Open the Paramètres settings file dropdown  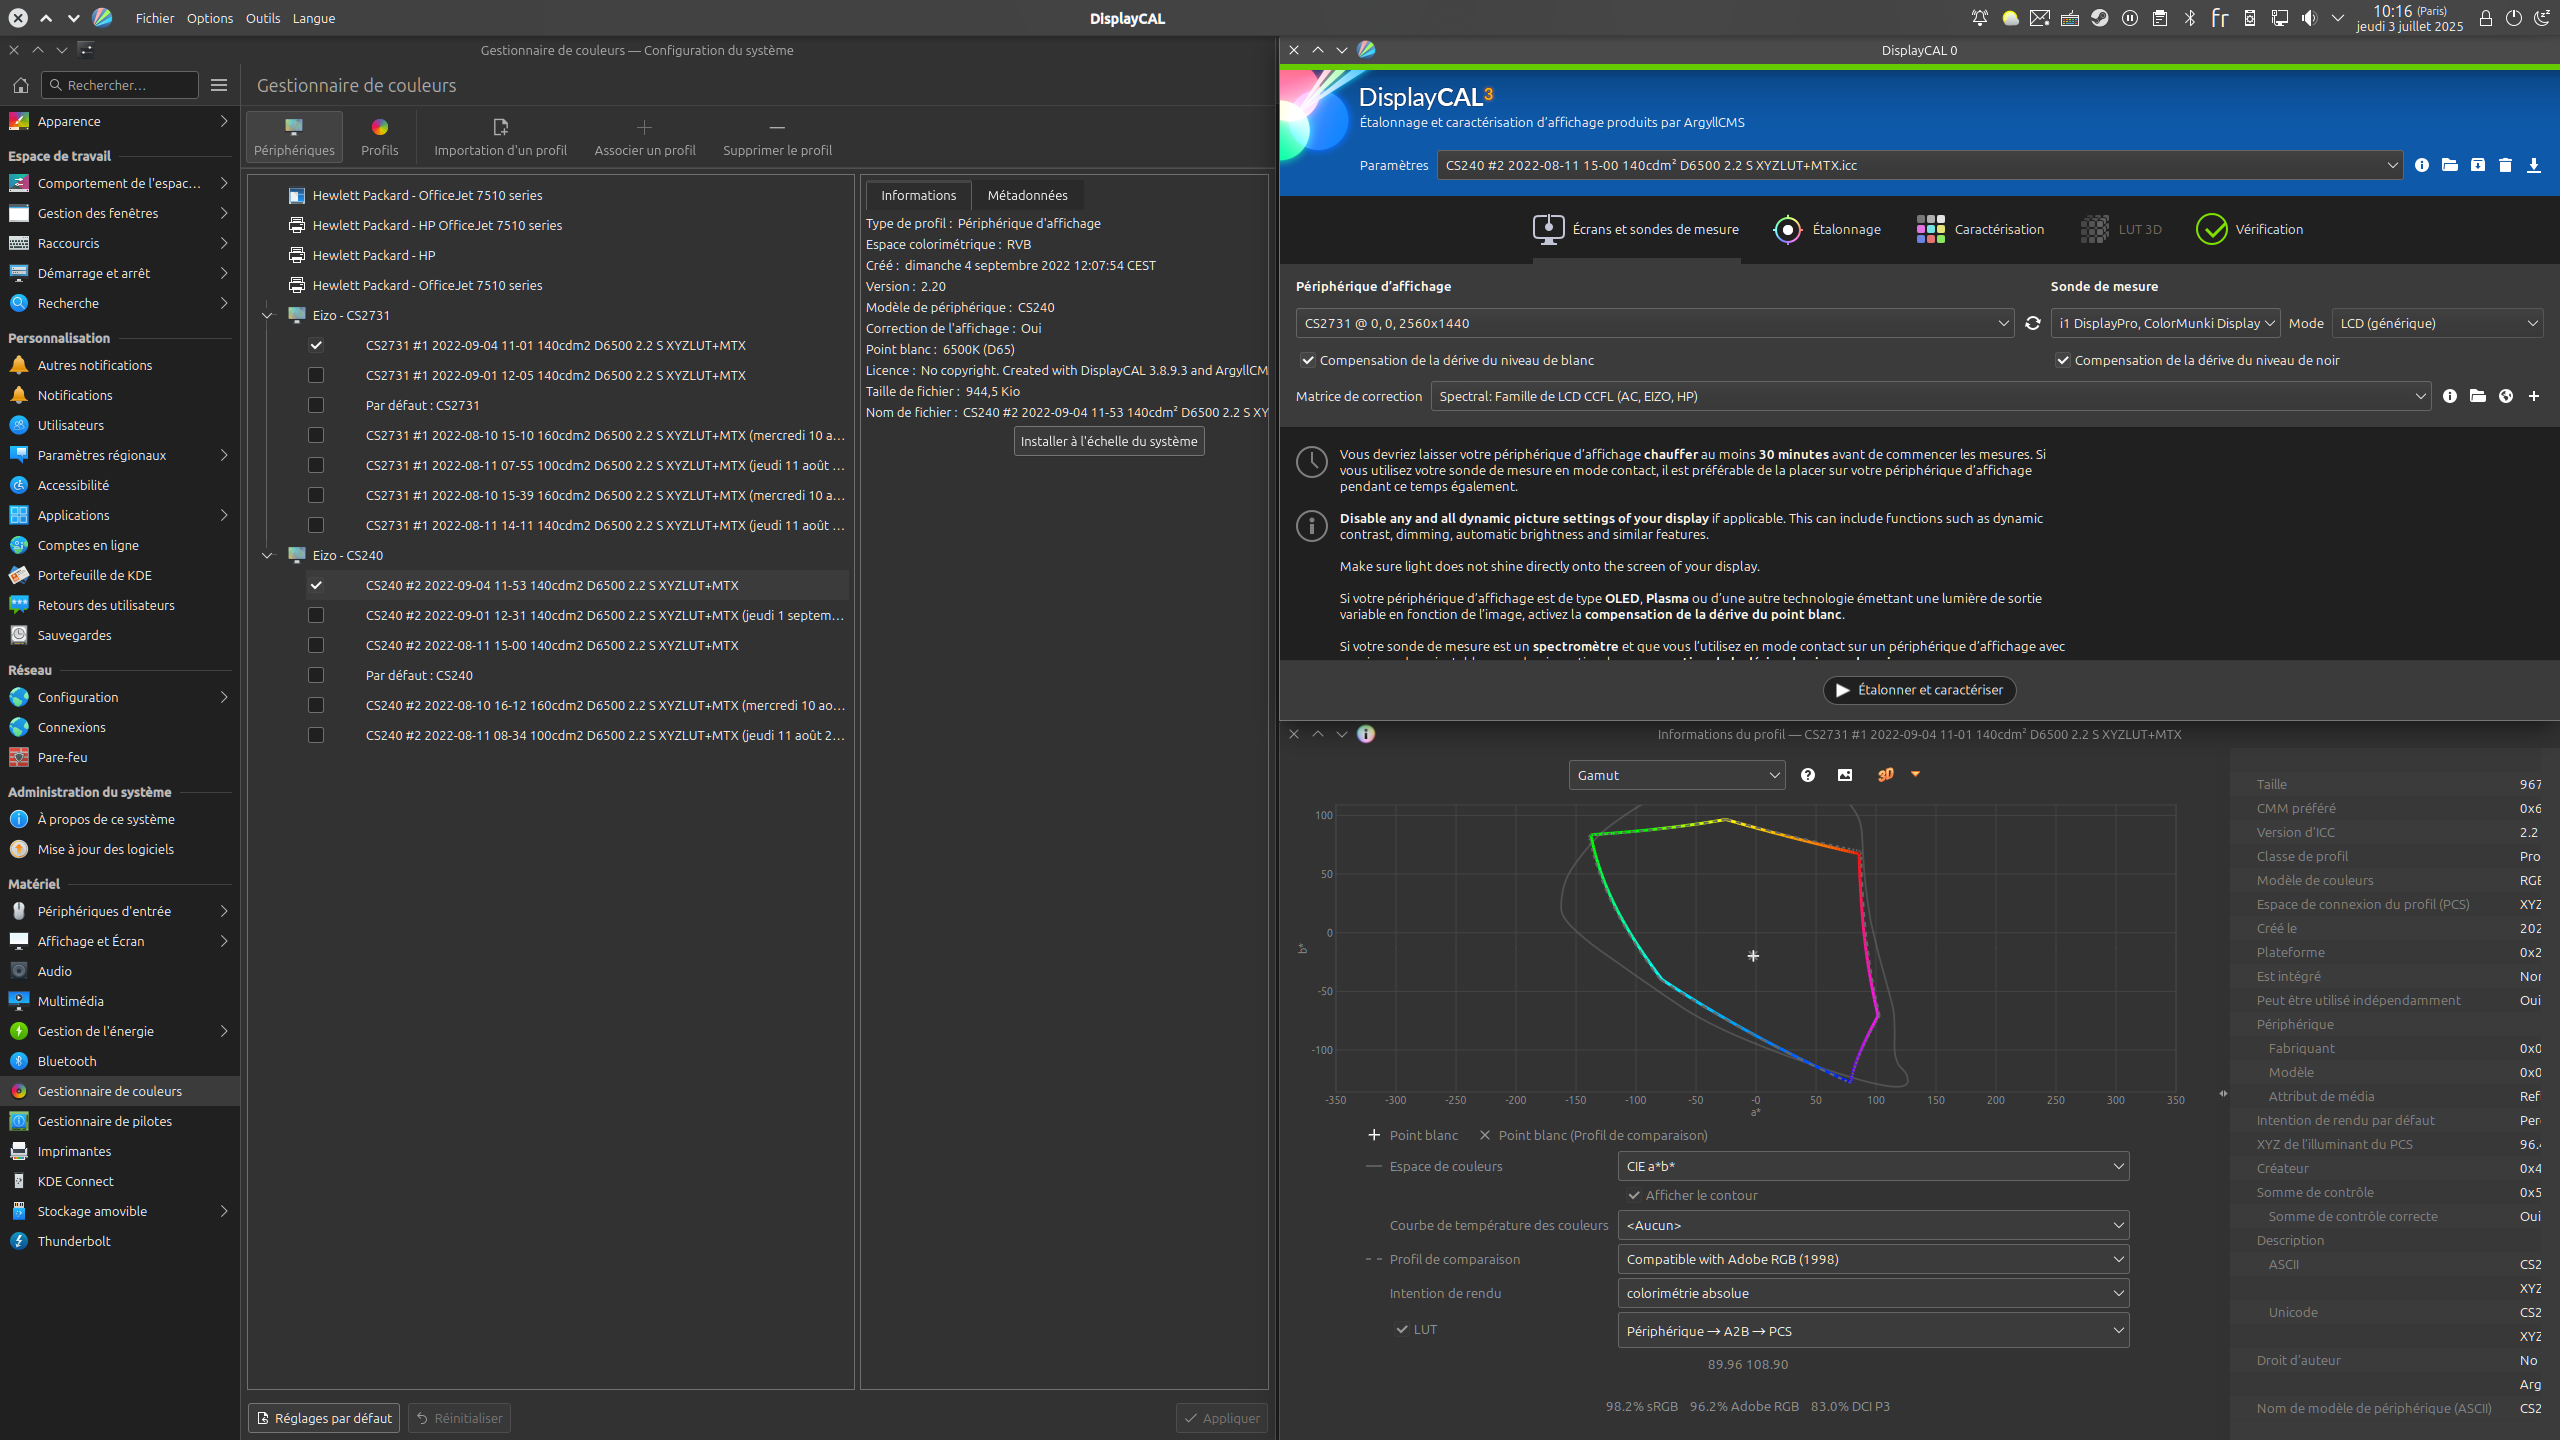(1920, 165)
